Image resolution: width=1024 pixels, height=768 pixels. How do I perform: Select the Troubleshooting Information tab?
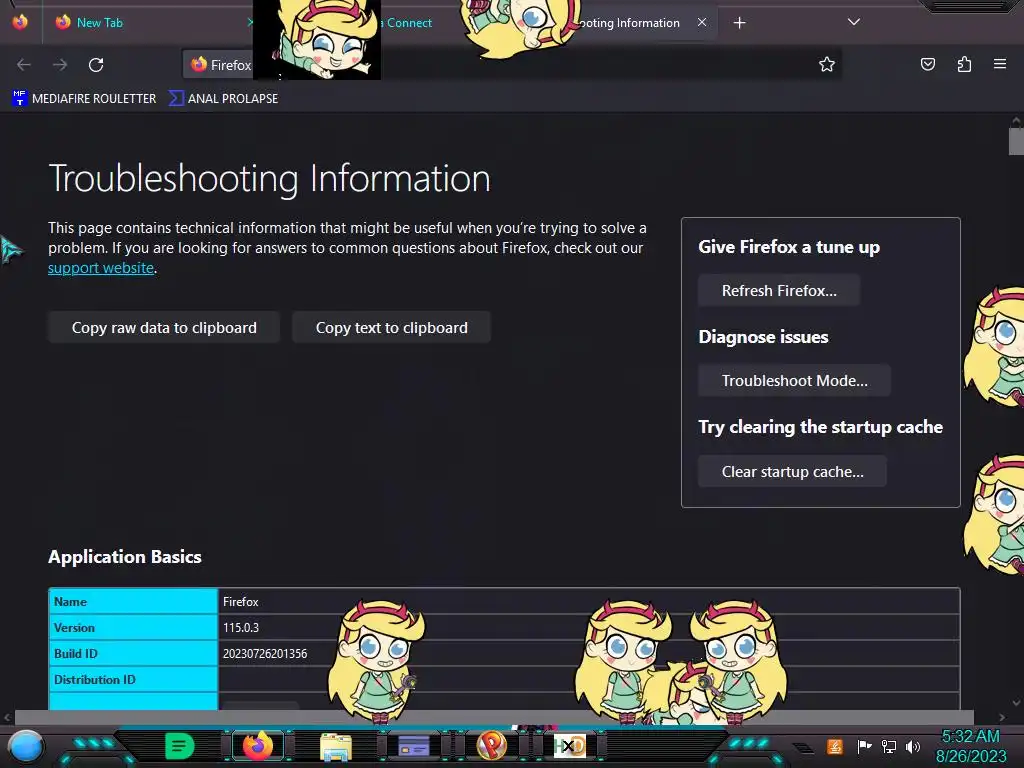pyautogui.click(x=628, y=23)
